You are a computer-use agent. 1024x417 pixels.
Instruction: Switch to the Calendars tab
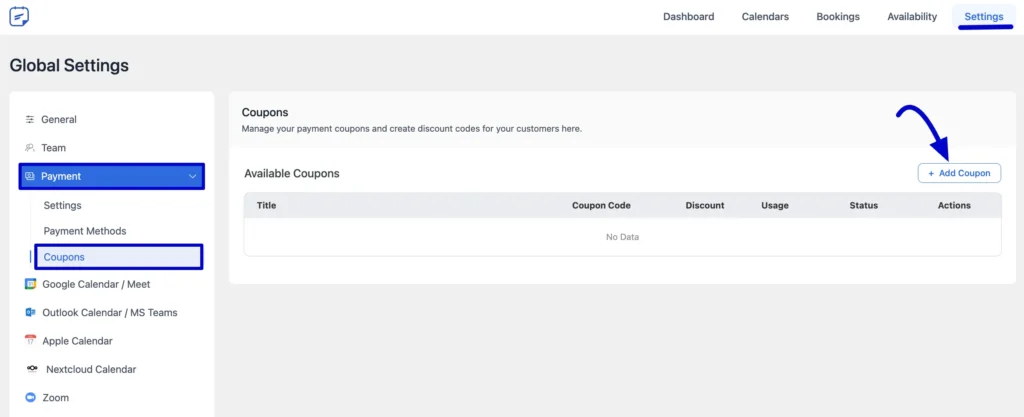click(x=765, y=17)
